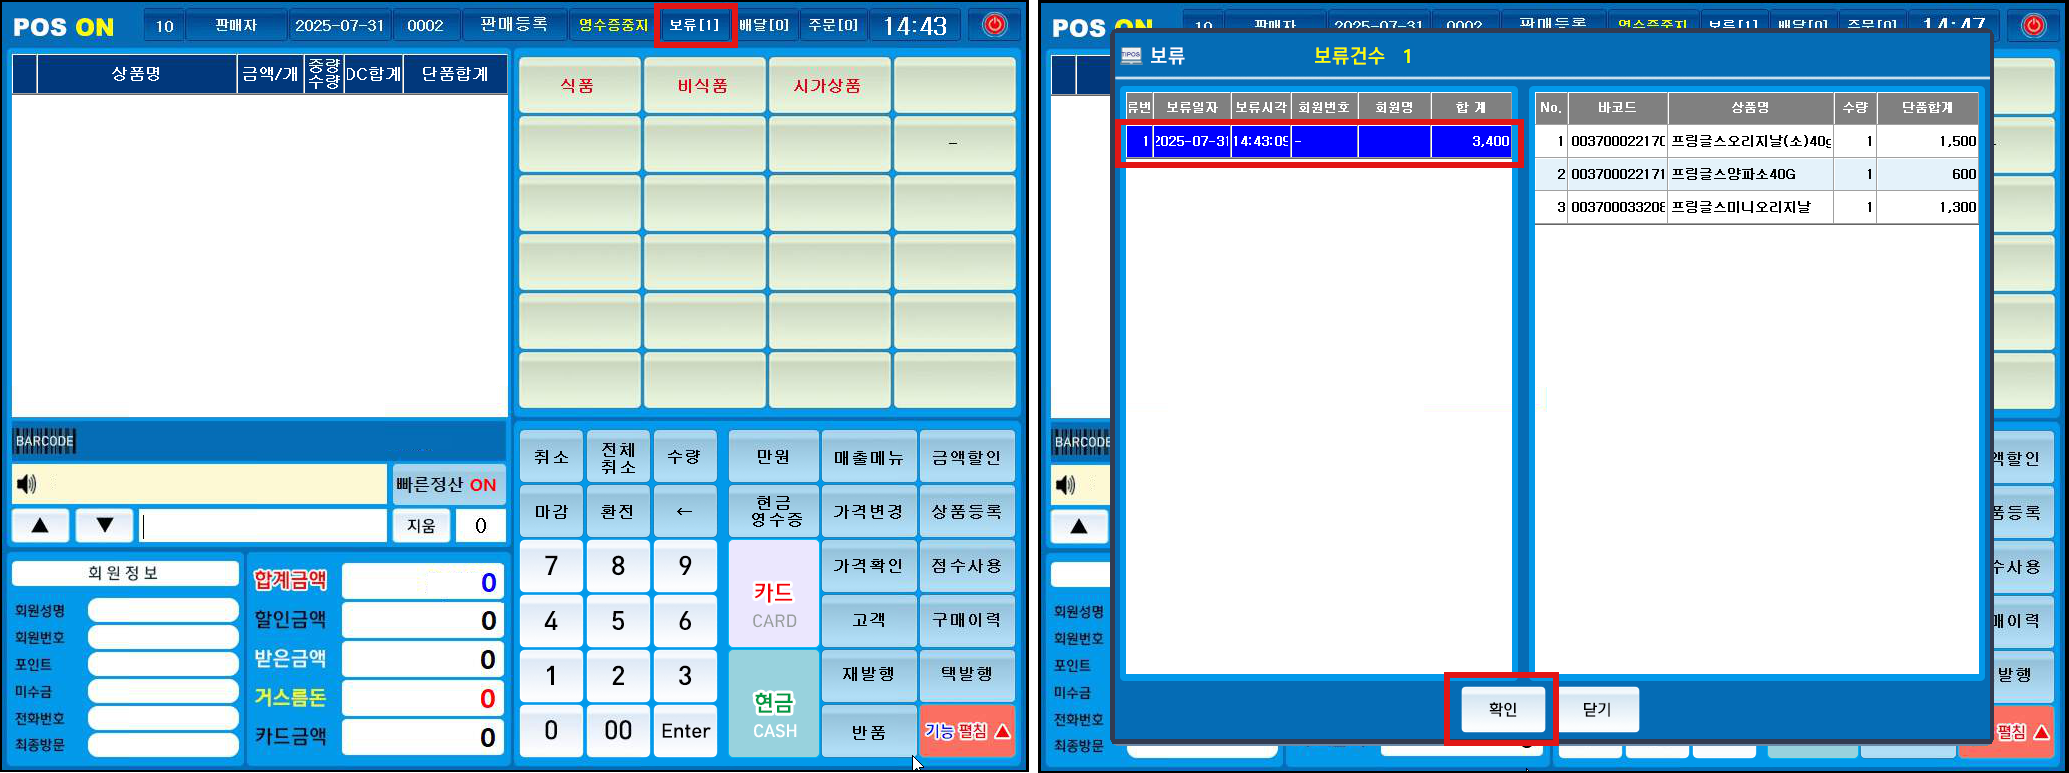Select the highlighted held order row 3,400
This screenshot has width=2069, height=773.
[x=1319, y=141]
